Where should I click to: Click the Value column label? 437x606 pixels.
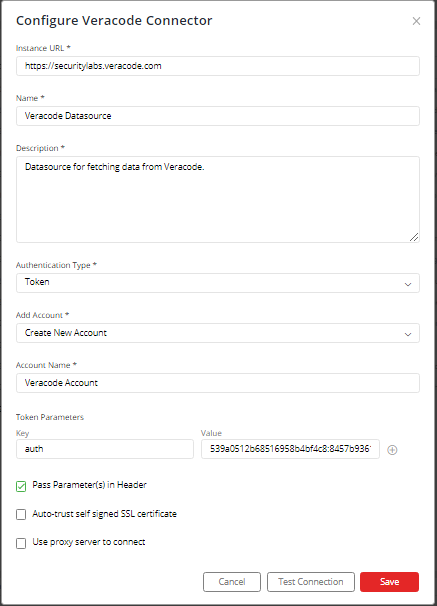(x=211, y=433)
